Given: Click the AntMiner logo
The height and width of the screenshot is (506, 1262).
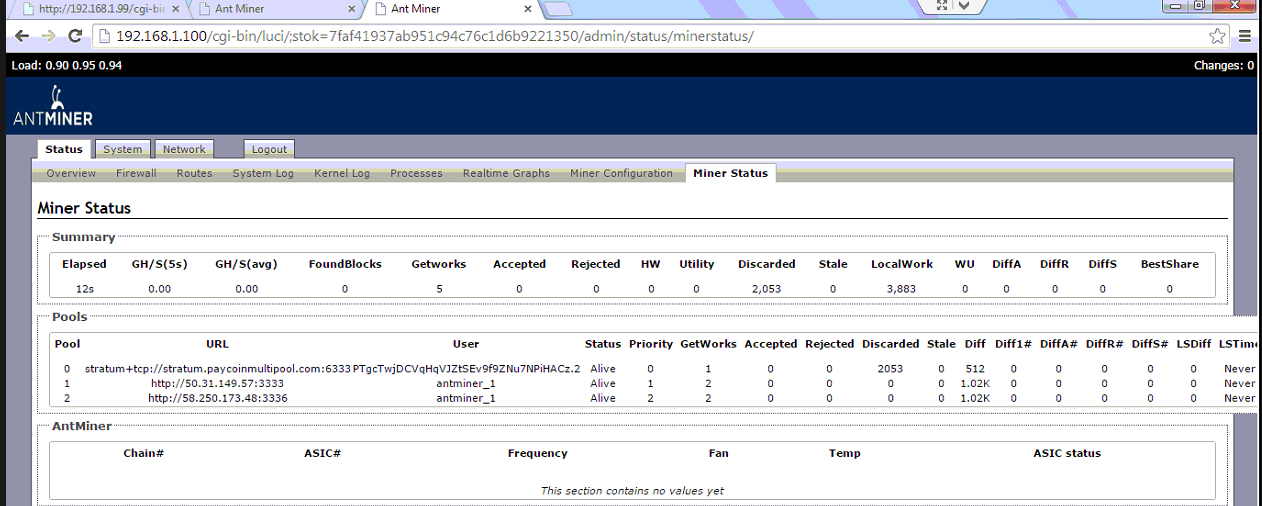Looking at the screenshot, I should coord(53,106).
